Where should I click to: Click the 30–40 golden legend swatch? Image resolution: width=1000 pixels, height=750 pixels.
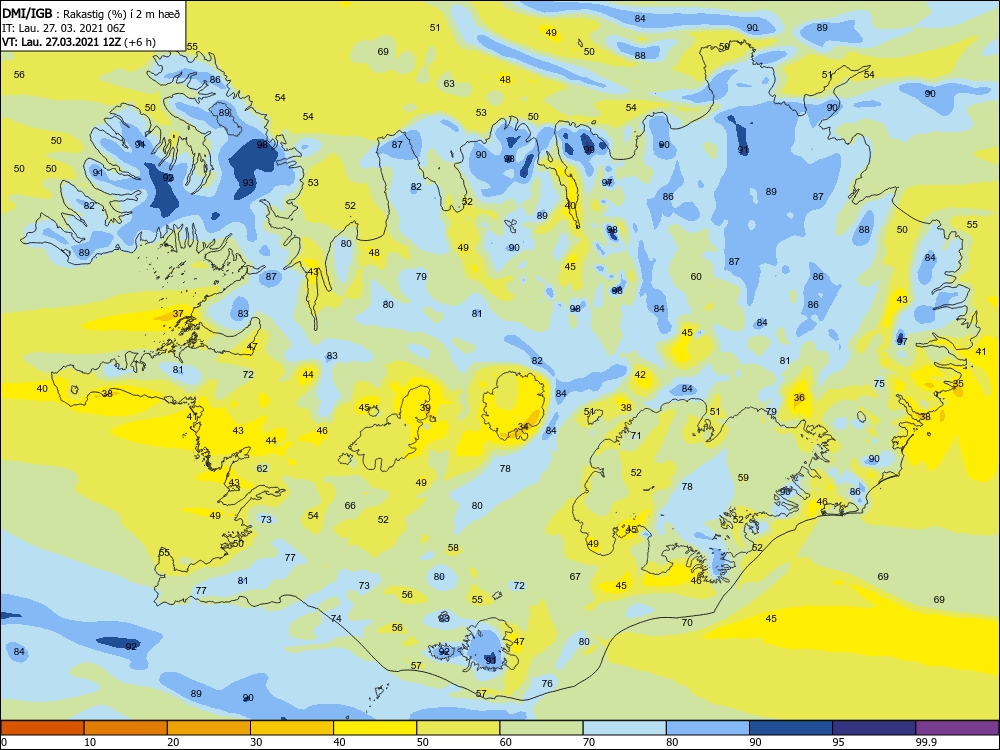[x=292, y=728]
